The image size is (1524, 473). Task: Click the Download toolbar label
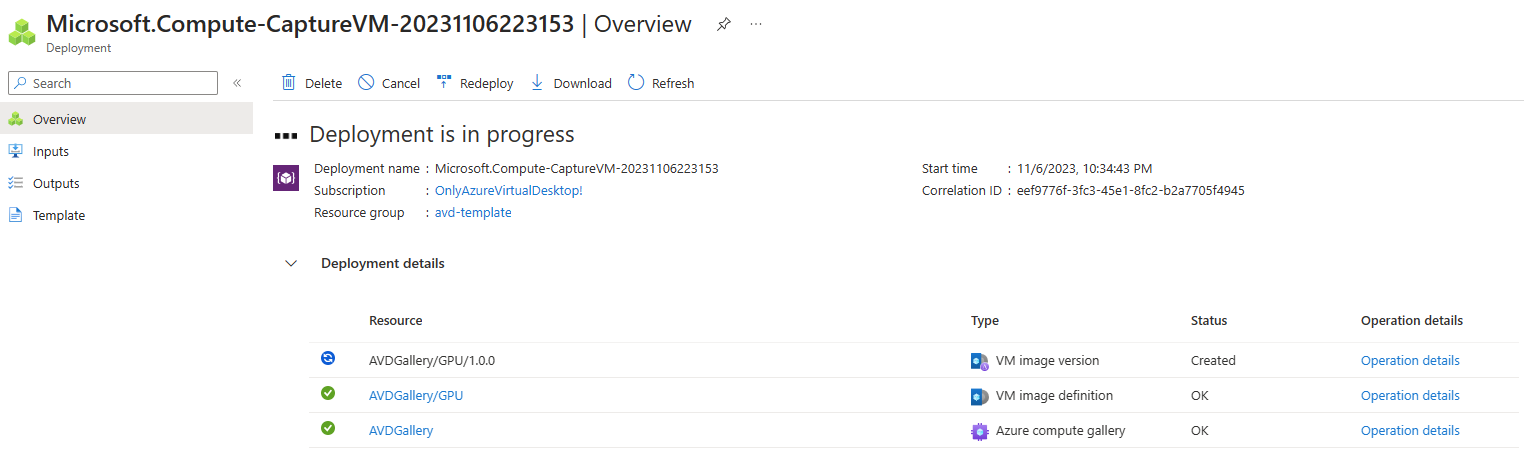tap(583, 84)
